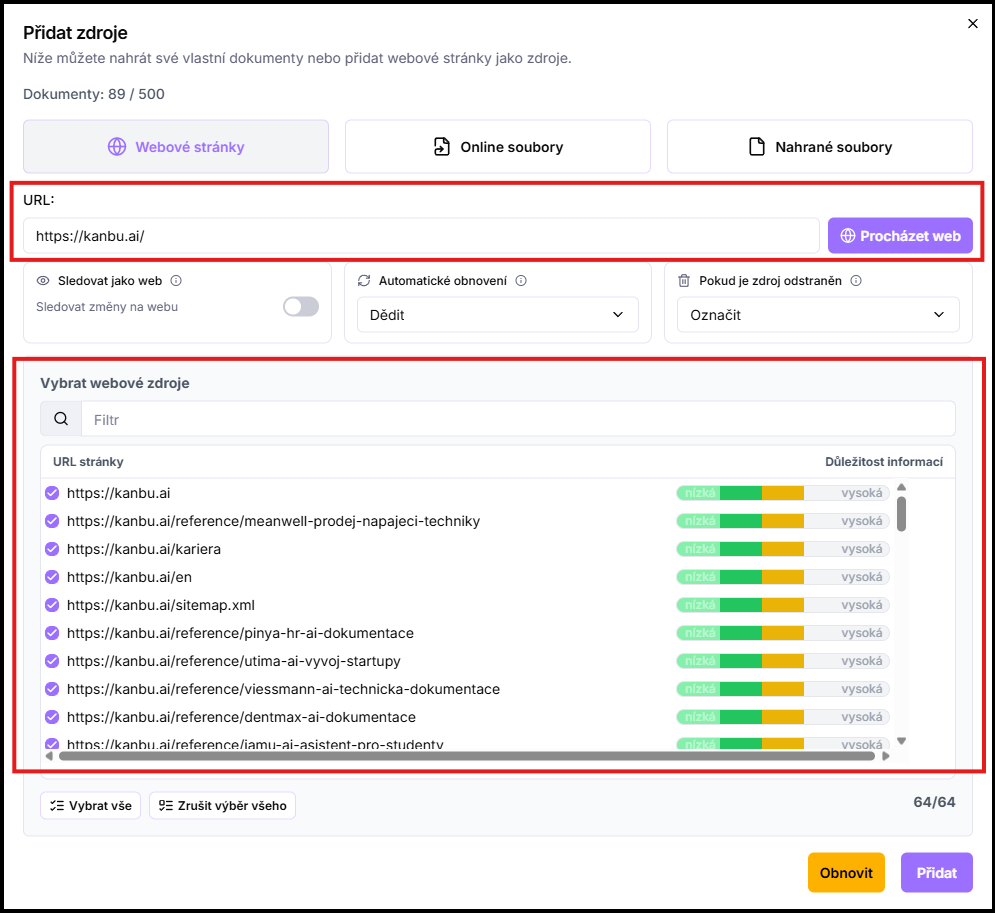The image size is (995, 913).
Task: Click the Filtr search field
Action: [518, 419]
